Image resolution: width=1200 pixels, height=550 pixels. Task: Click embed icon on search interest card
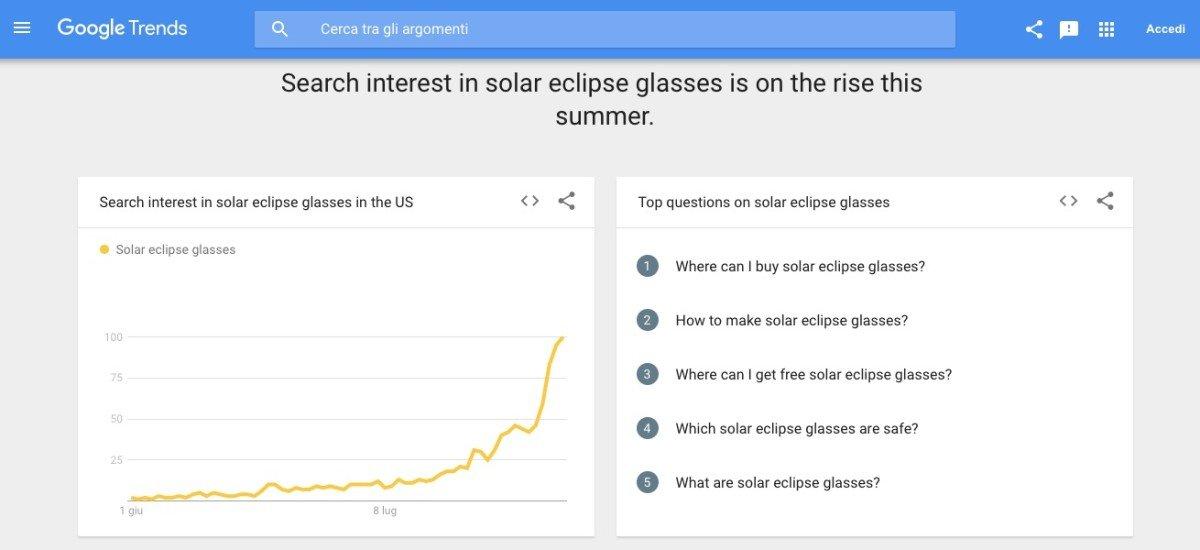pyautogui.click(x=530, y=201)
